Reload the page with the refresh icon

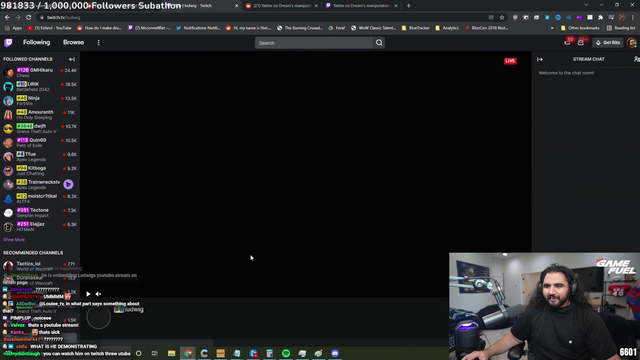pos(29,18)
